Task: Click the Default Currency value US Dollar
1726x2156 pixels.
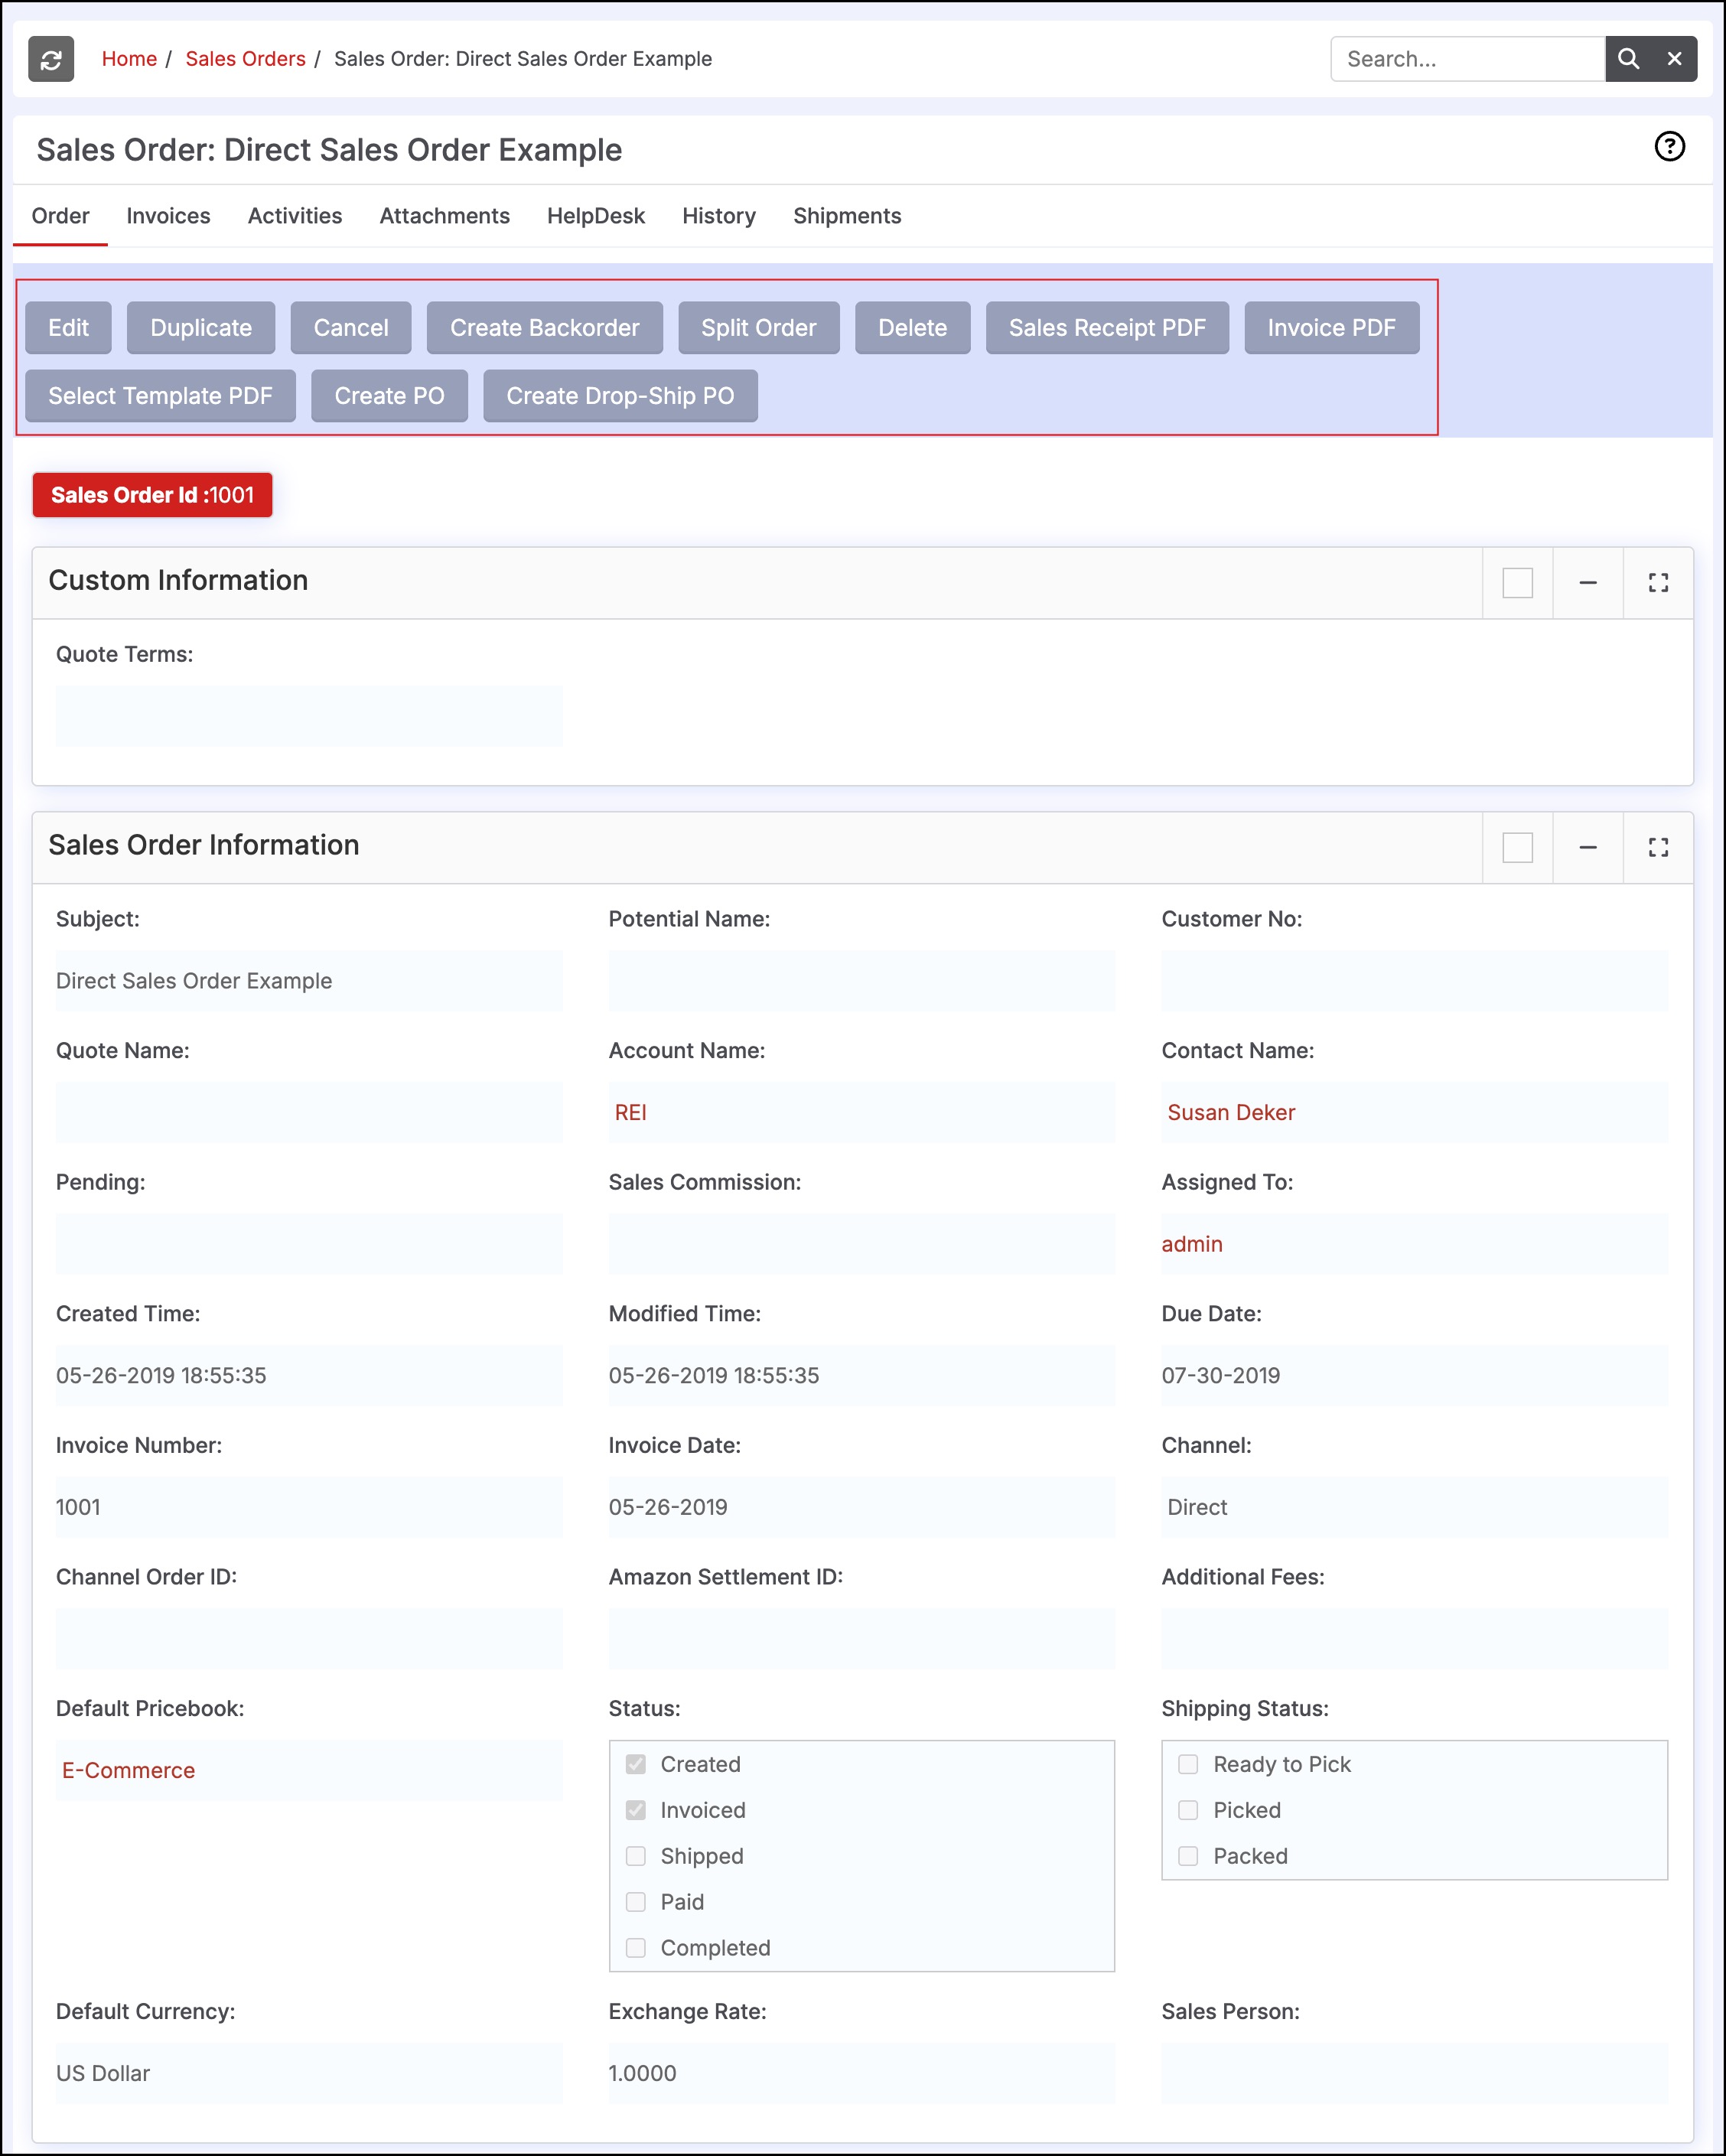Action: click(103, 2074)
